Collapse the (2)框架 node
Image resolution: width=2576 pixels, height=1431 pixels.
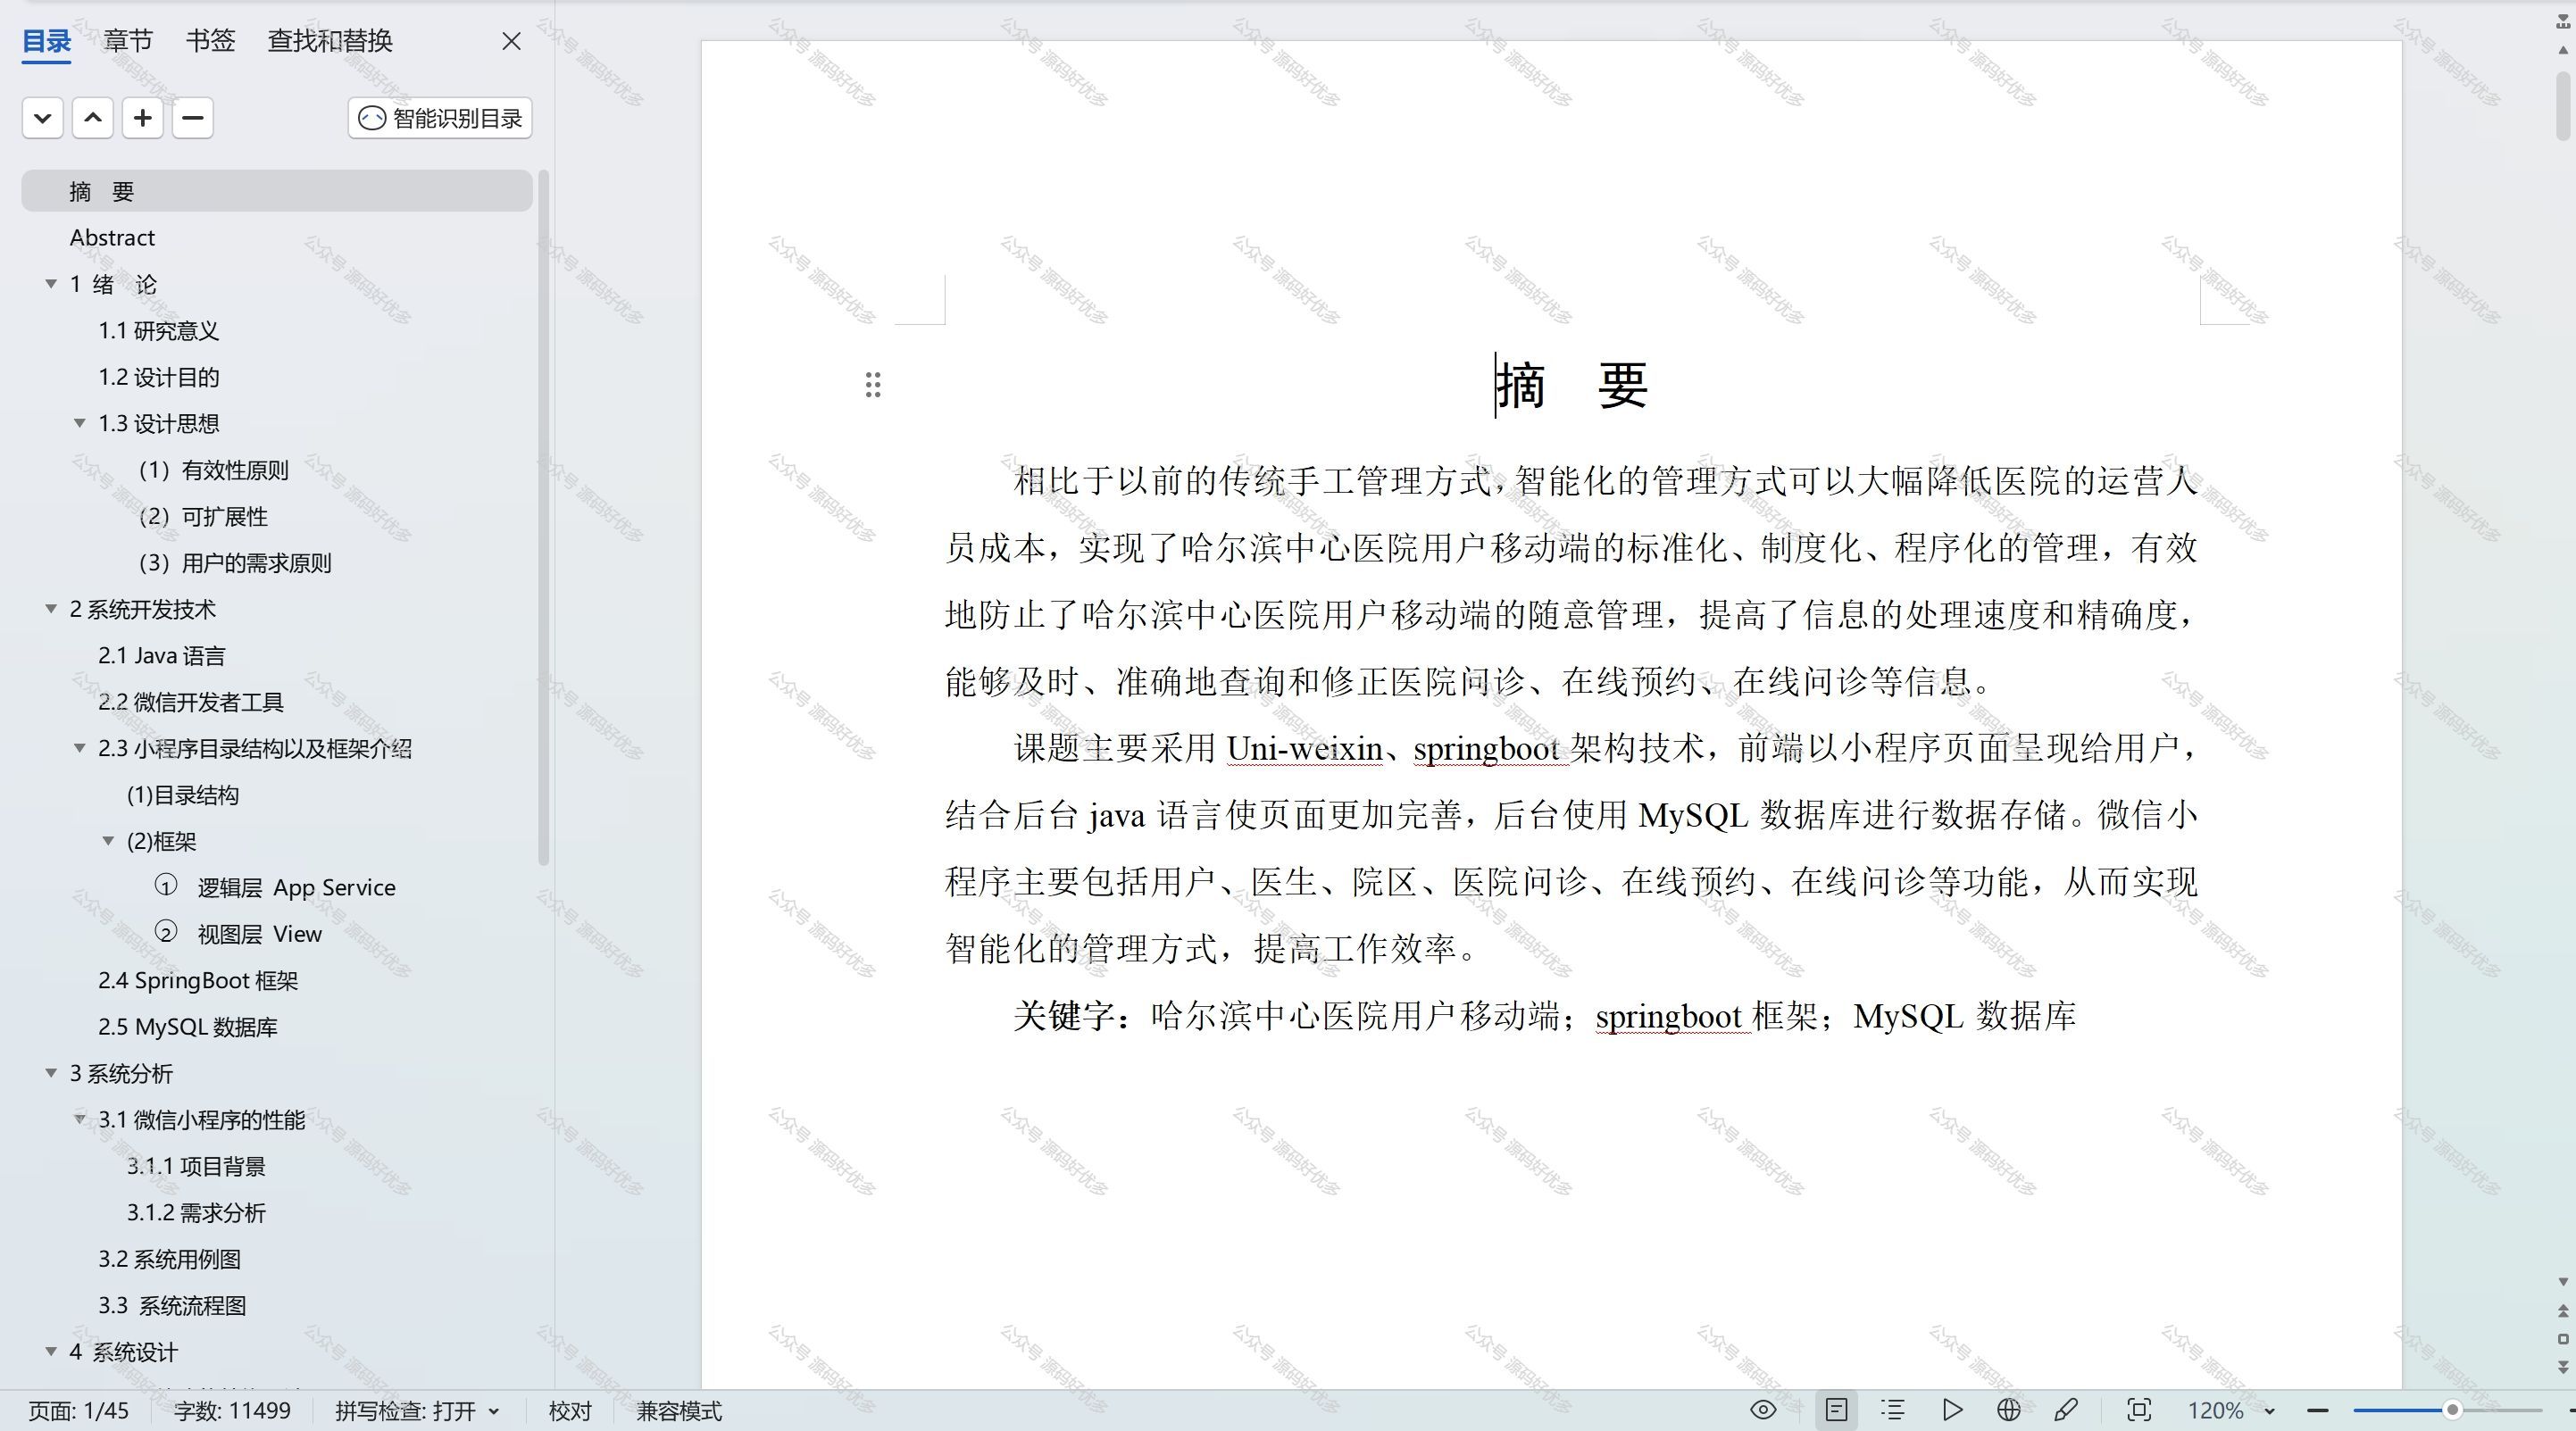pyautogui.click(x=109, y=841)
